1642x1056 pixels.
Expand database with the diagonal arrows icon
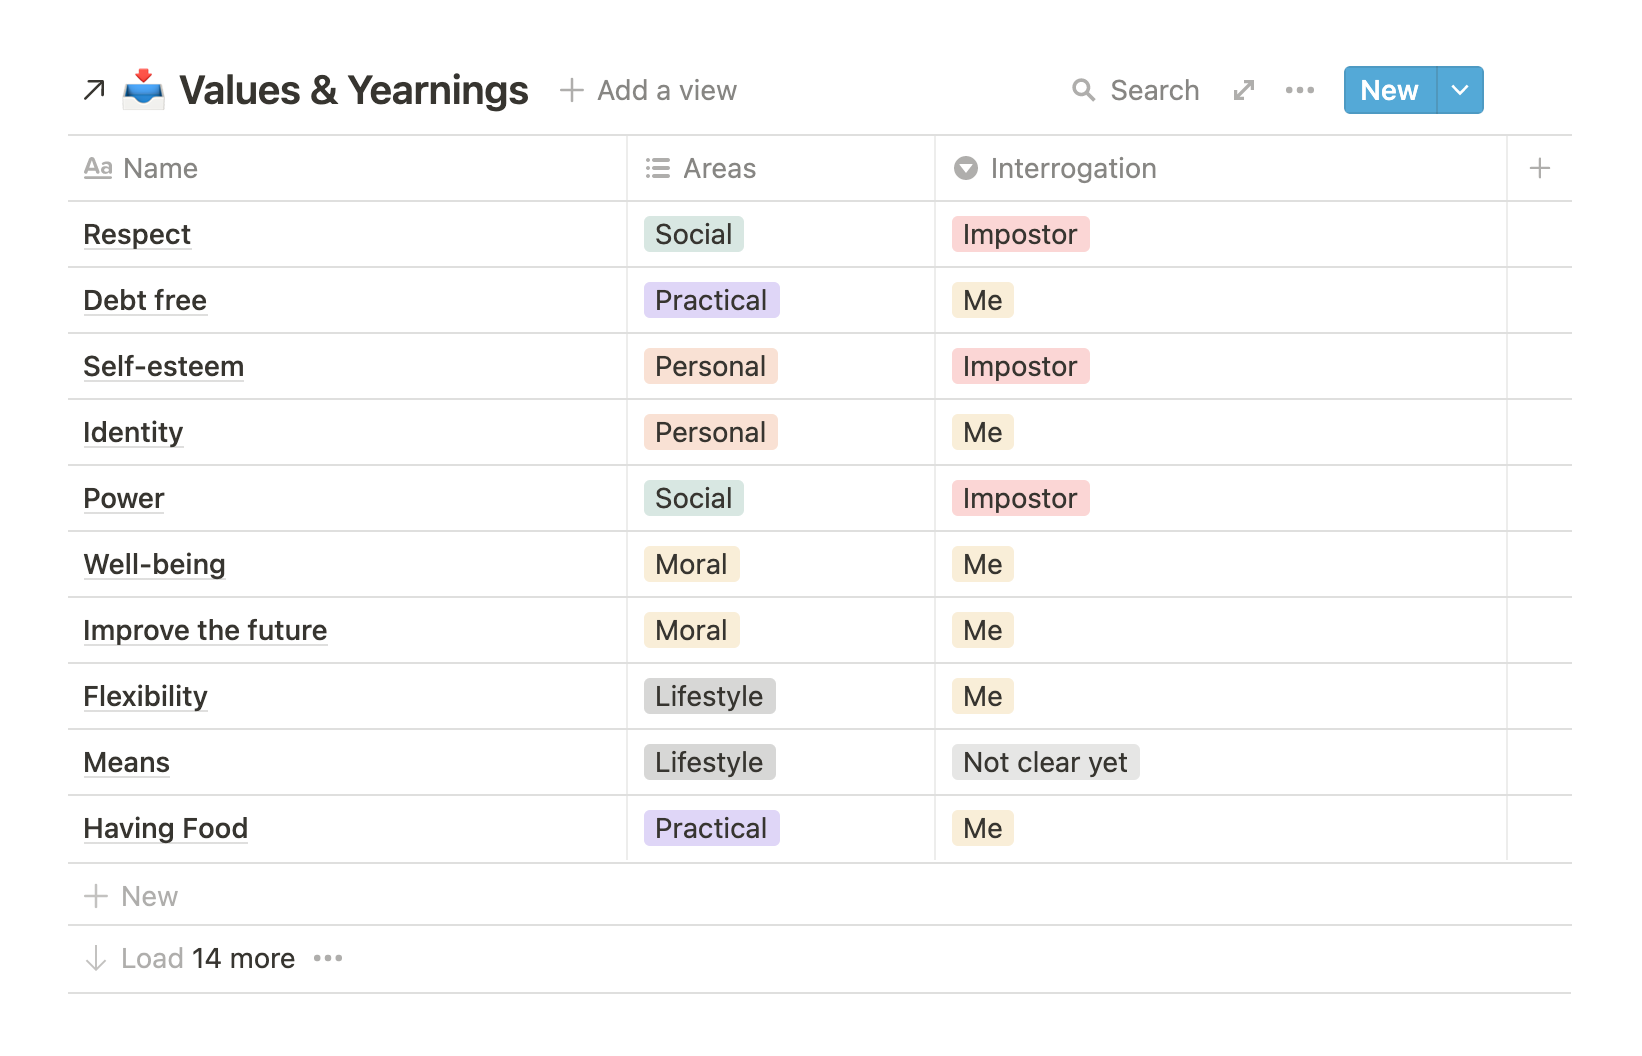(1244, 91)
